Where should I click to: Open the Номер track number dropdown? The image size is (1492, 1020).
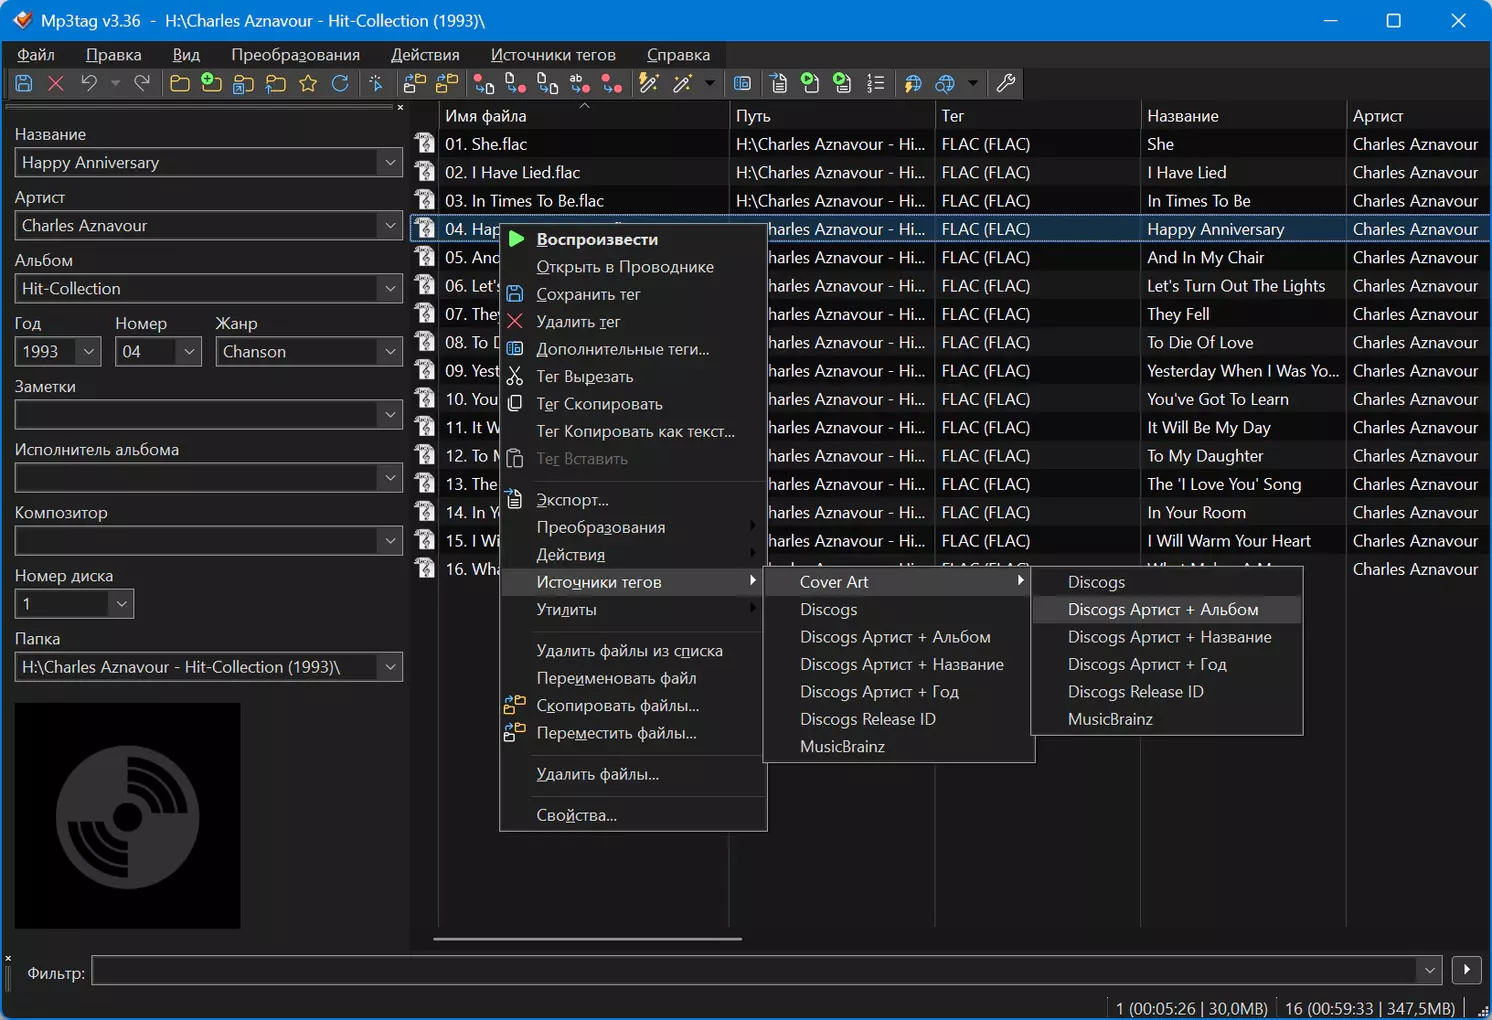coord(189,352)
